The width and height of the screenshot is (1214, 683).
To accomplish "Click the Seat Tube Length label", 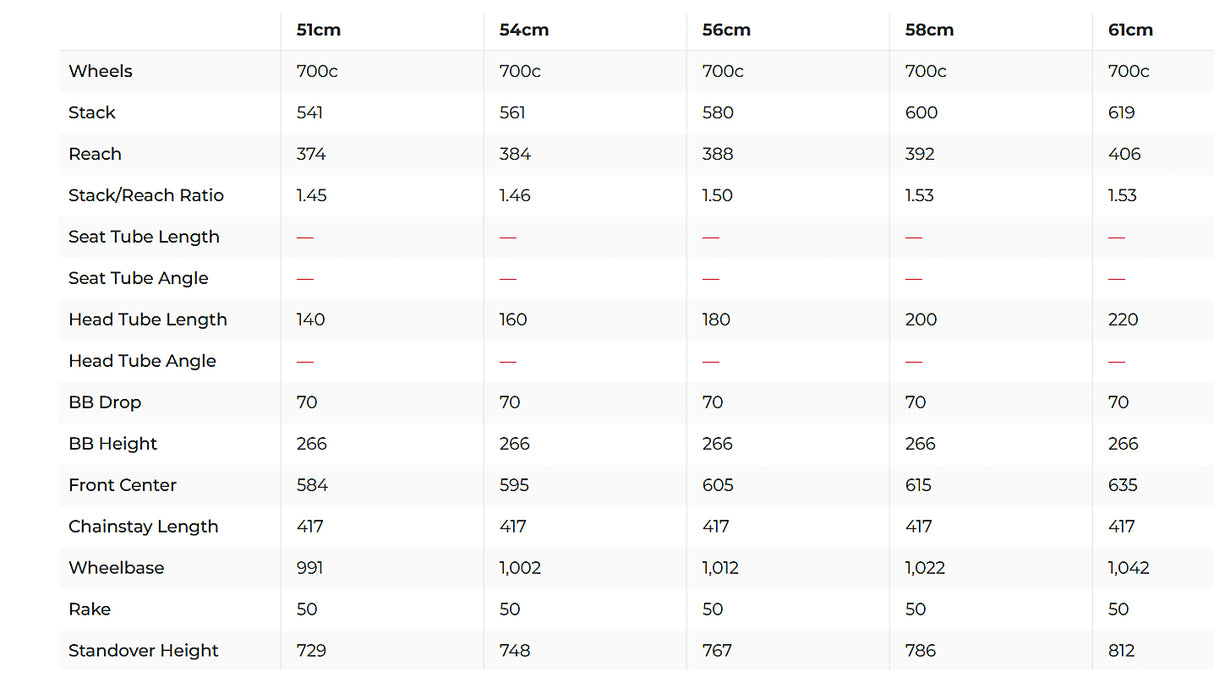I will (143, 237).
